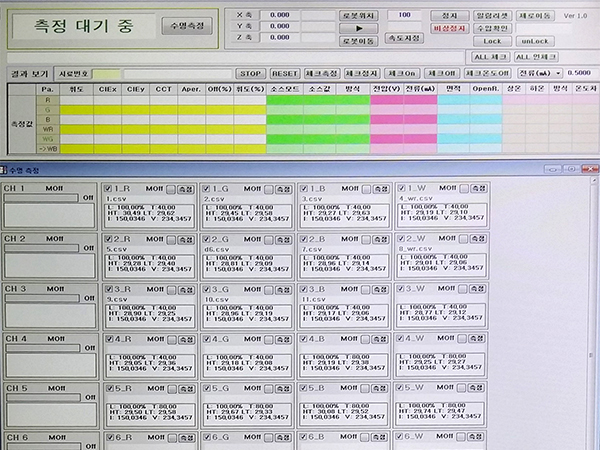
Task: Click the Z 축 value field
Action: click(280, 38)
